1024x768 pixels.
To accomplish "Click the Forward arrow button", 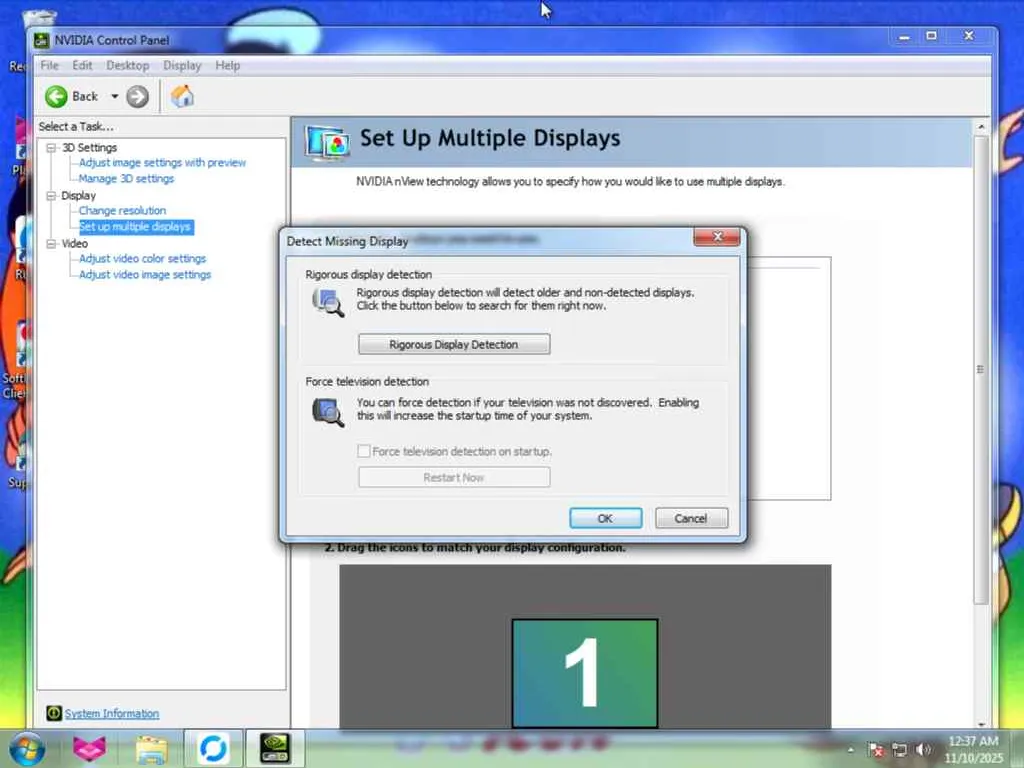I will click(x=137, y=97).
